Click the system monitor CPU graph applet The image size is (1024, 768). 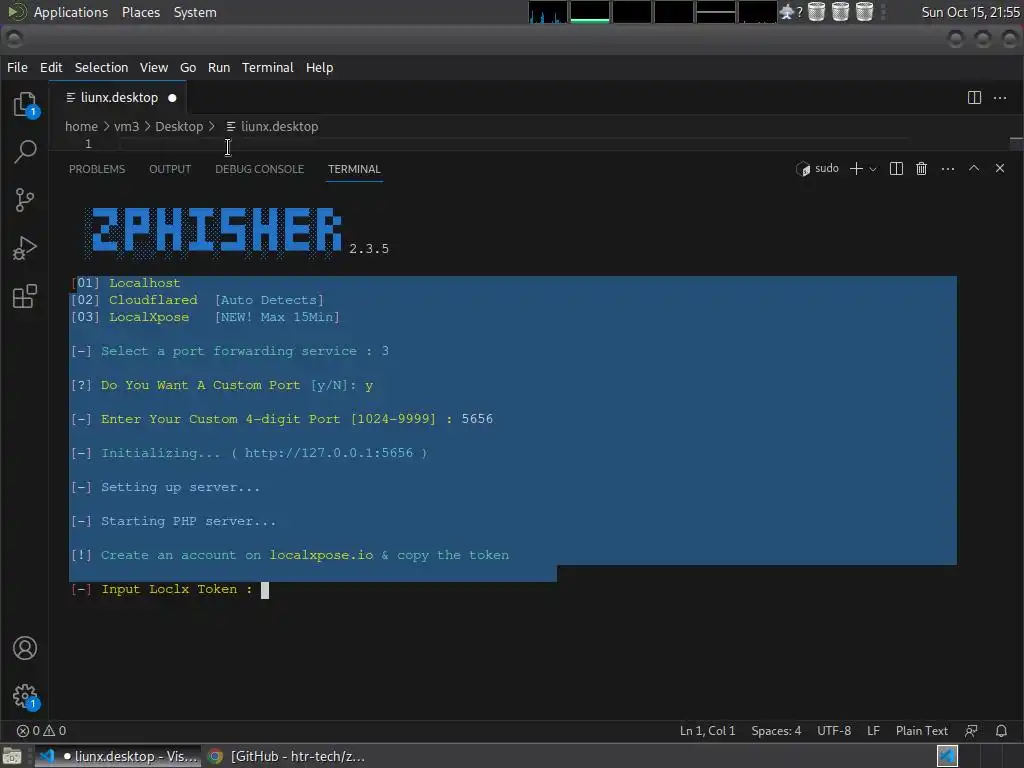[547, 12]
